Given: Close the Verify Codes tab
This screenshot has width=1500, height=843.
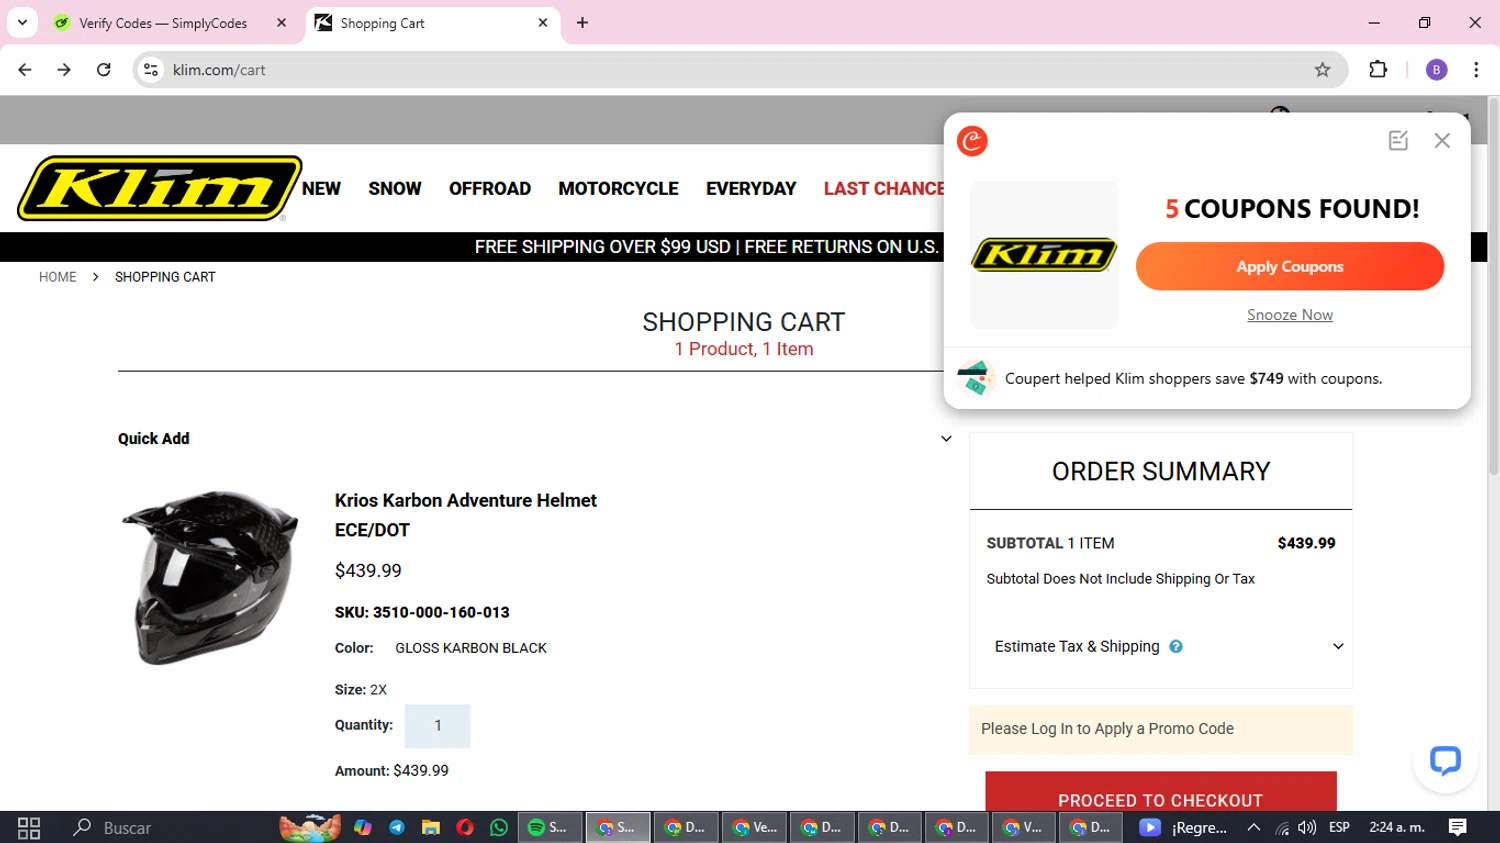Looking at the screenshot, I should pyautogui.click(x=281, y=23).
